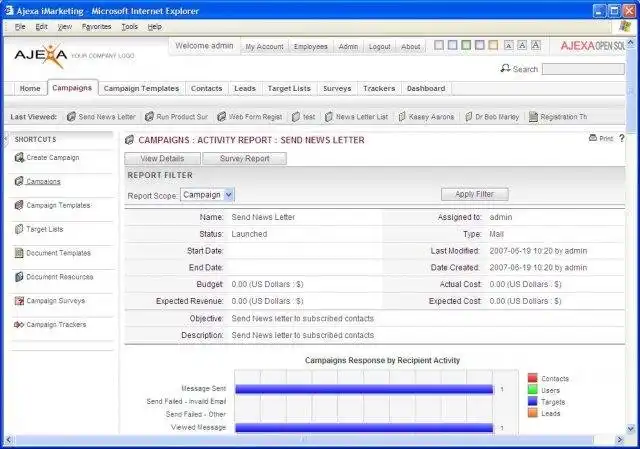The image size is (640, 449).
Task: Open Run Product Sur recent item
Action: coord(177,117)
